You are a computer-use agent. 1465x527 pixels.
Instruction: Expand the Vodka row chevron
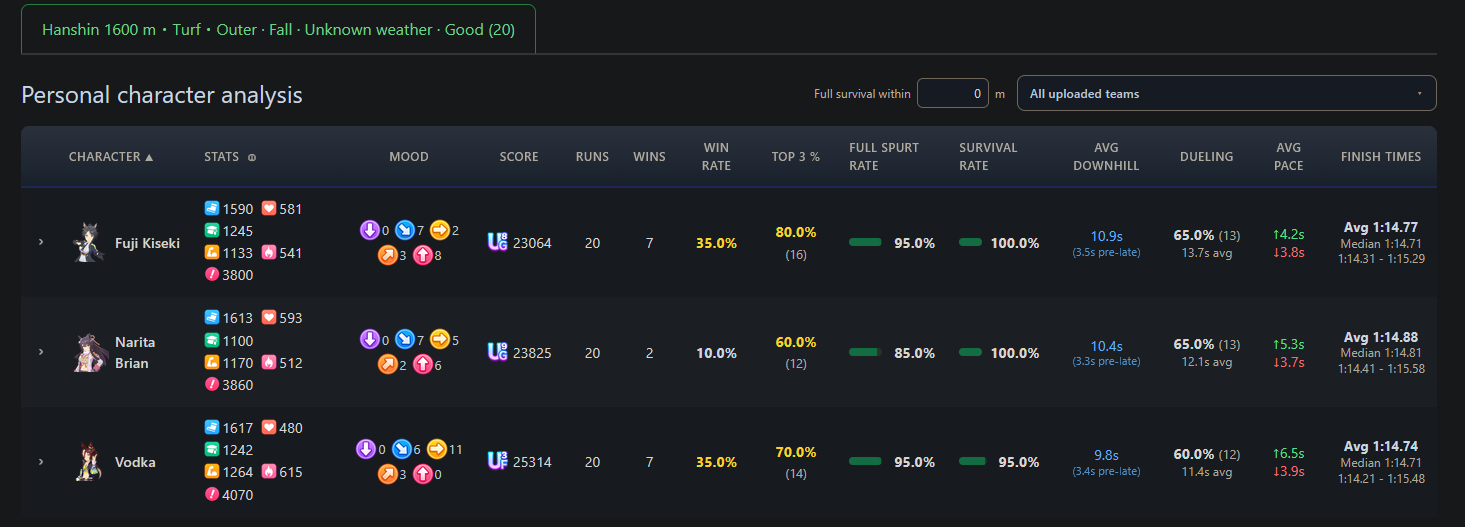(x=41, y=462)
